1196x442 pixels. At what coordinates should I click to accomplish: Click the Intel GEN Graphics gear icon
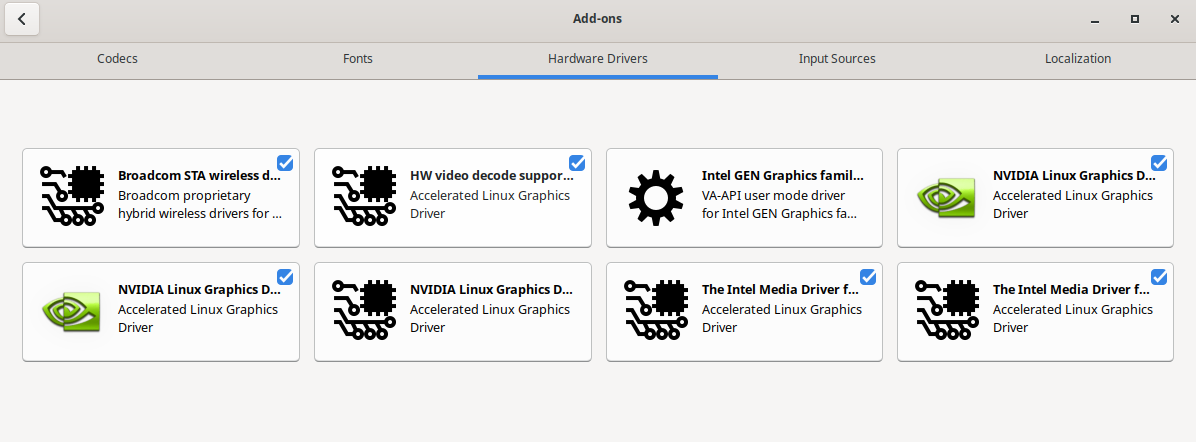(x=655, y=197)
